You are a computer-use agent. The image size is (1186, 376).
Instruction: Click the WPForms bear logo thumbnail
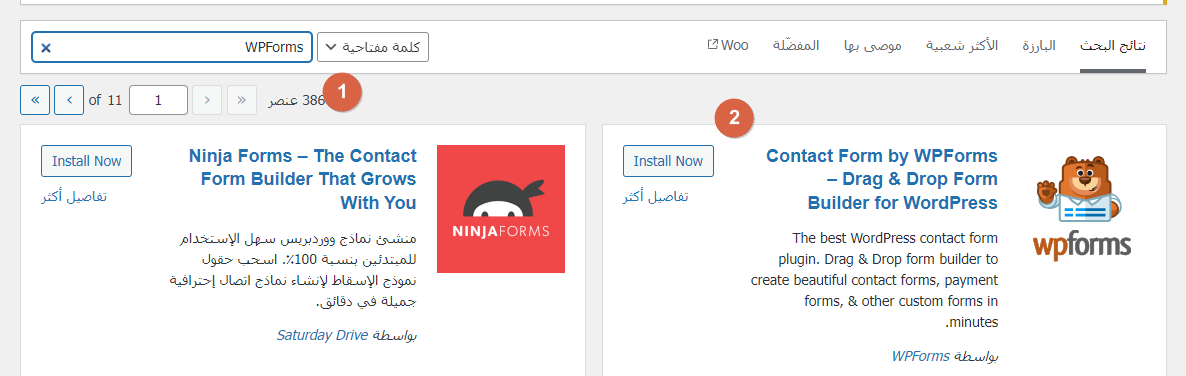pyautogui.click(x=1082, y=209)
